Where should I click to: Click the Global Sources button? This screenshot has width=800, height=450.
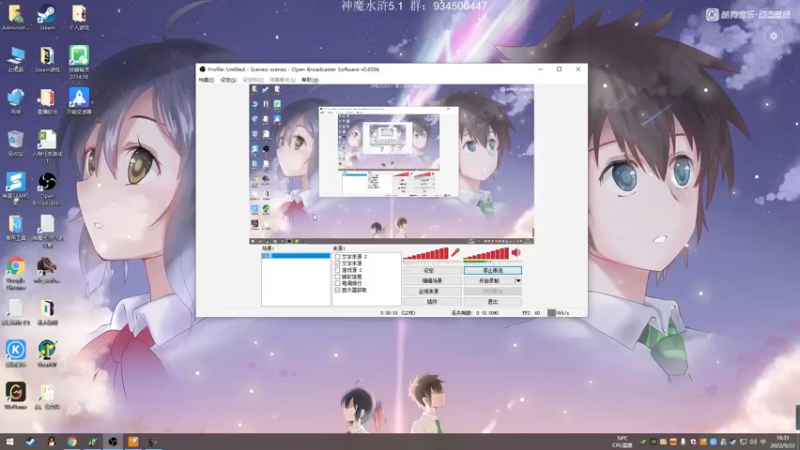[432, 291]
